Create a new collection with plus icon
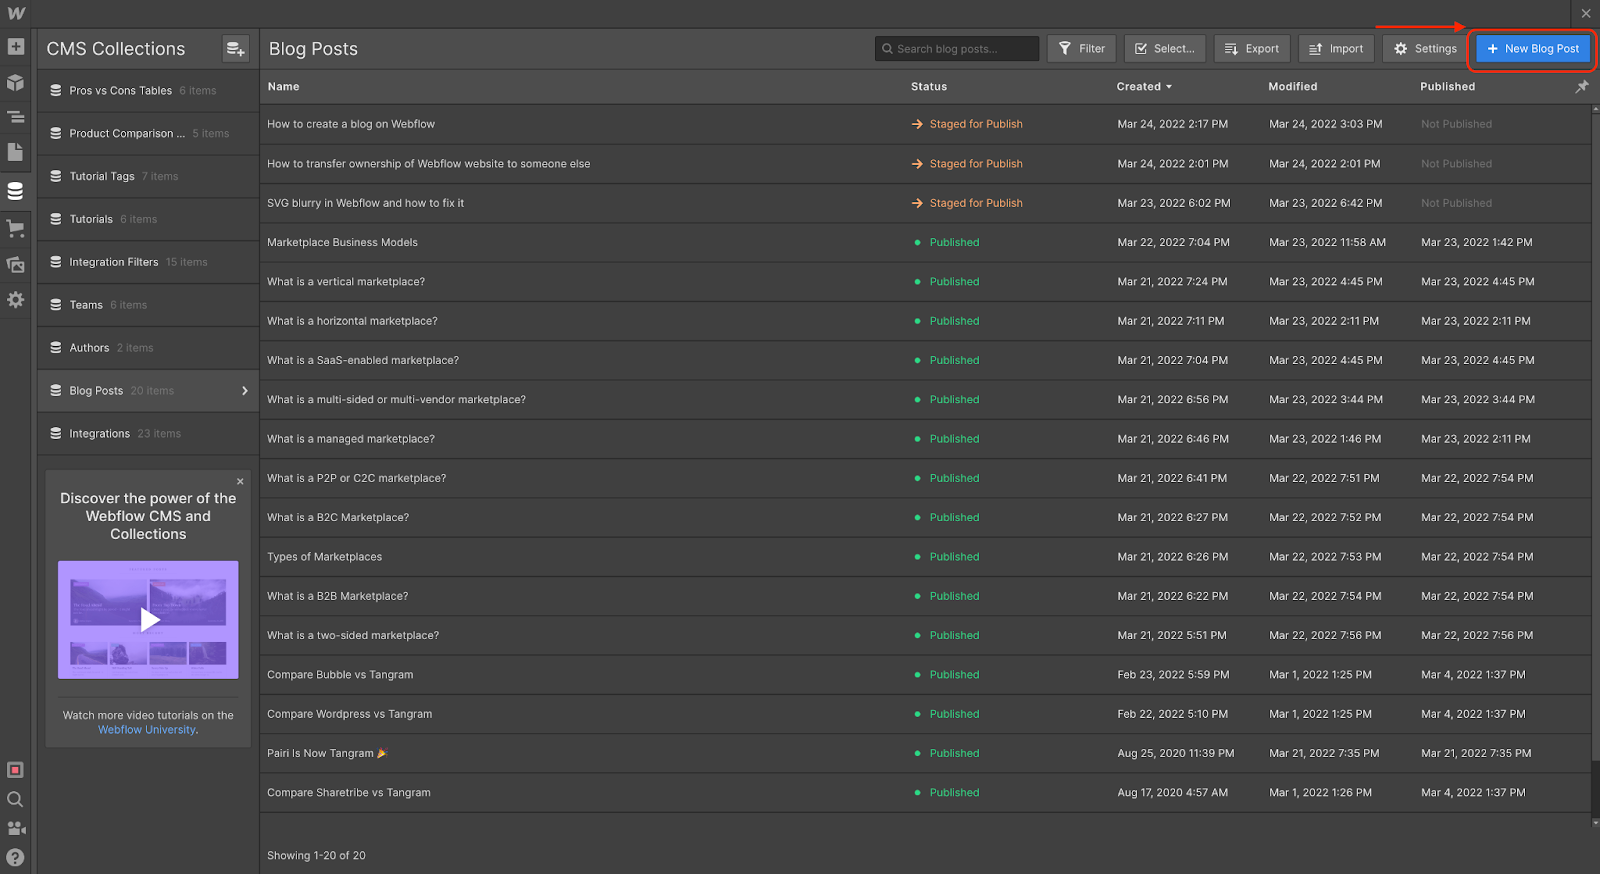 (x=235, y=48)
